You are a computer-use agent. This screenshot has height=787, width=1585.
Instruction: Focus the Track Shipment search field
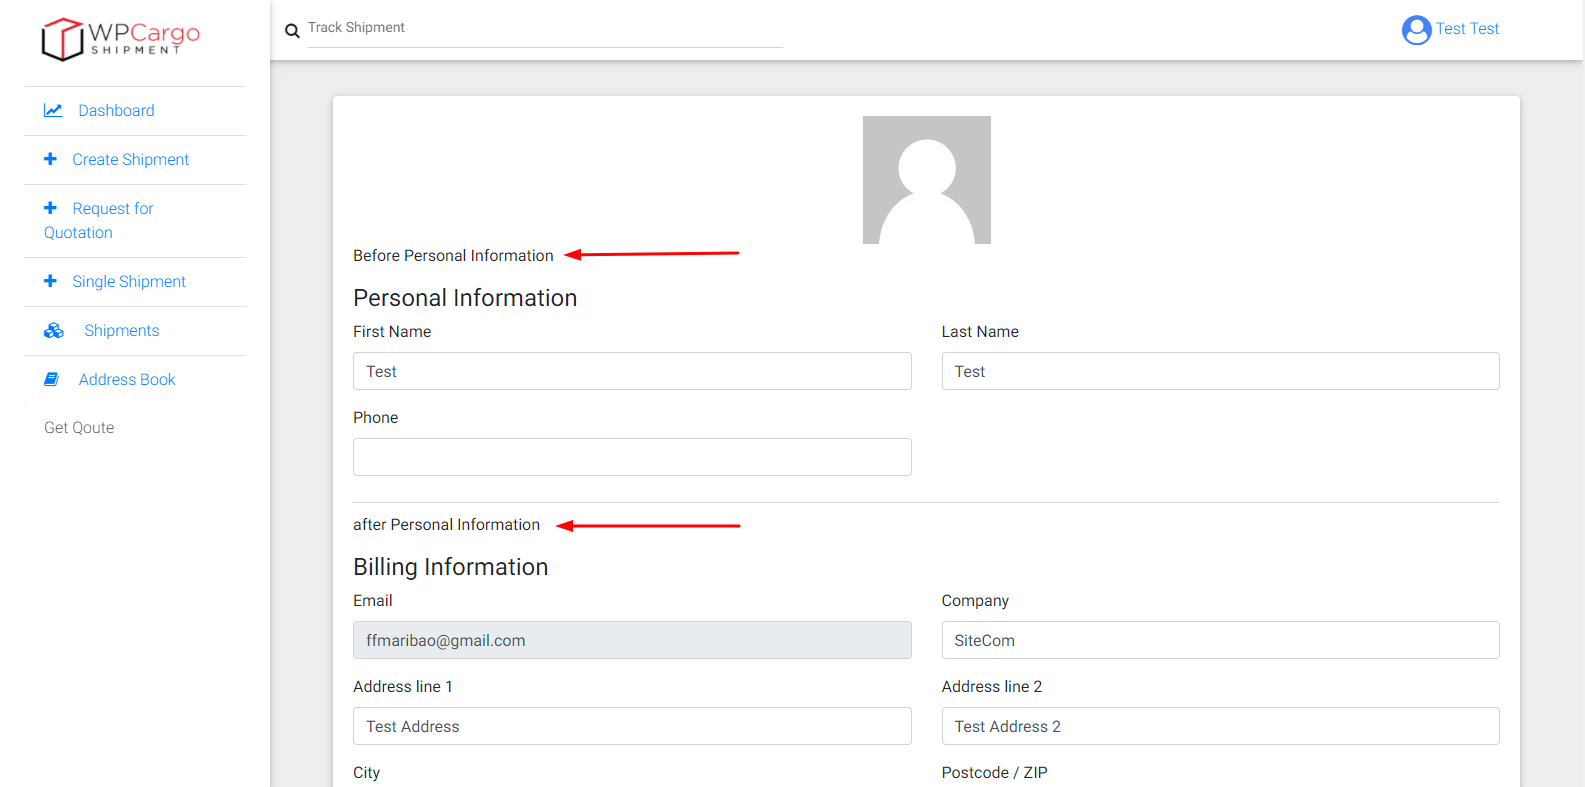tap(544, 28)
